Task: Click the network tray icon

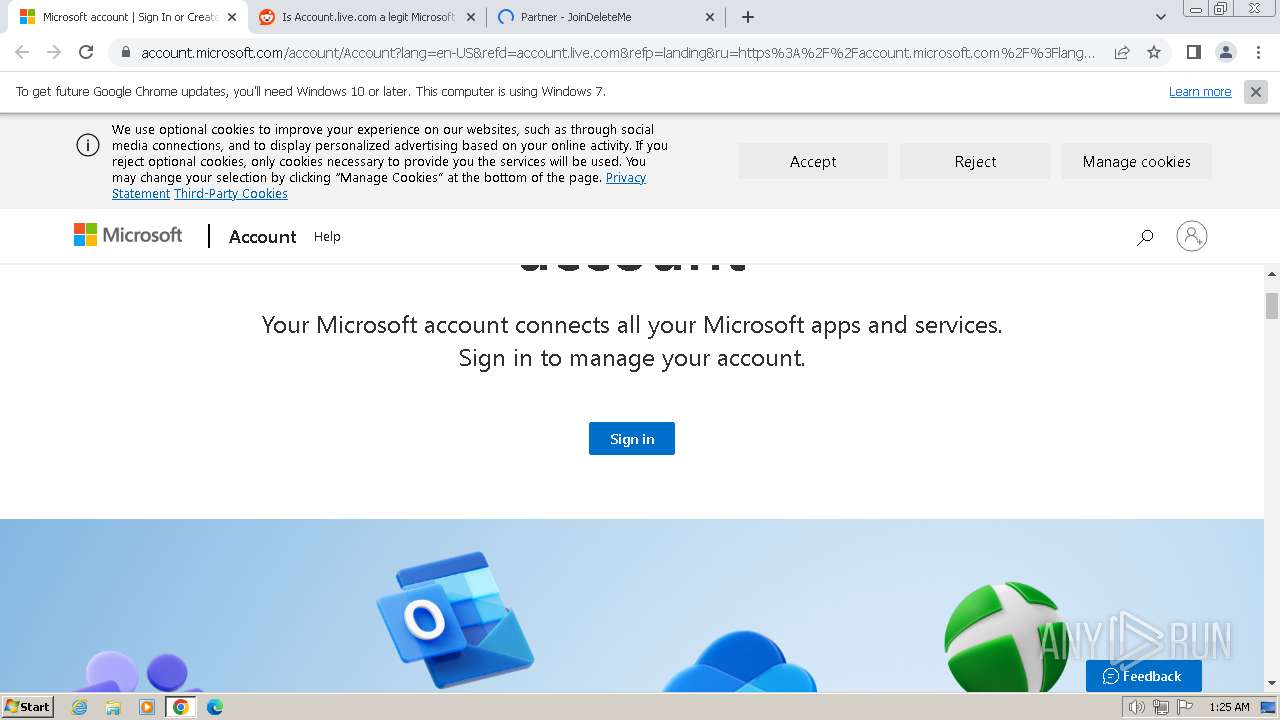Action: 1160,707
